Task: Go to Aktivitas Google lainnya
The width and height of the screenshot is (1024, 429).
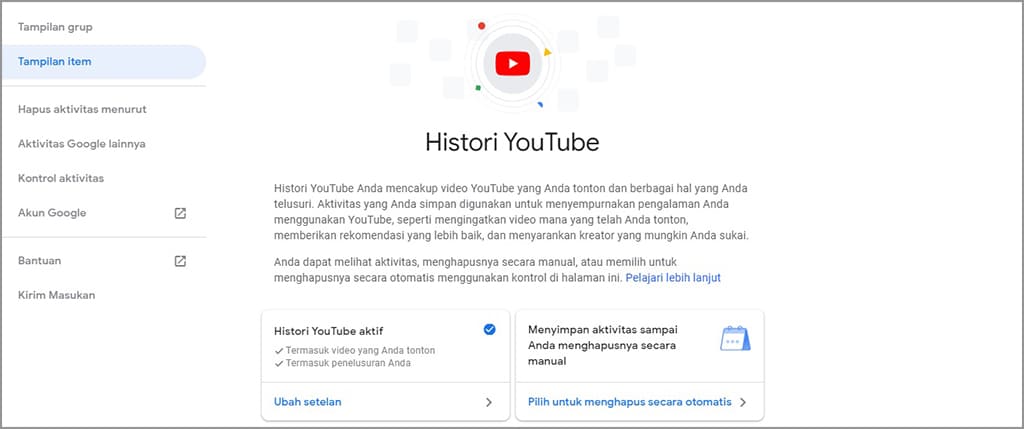Action: [x=82, y=144]
